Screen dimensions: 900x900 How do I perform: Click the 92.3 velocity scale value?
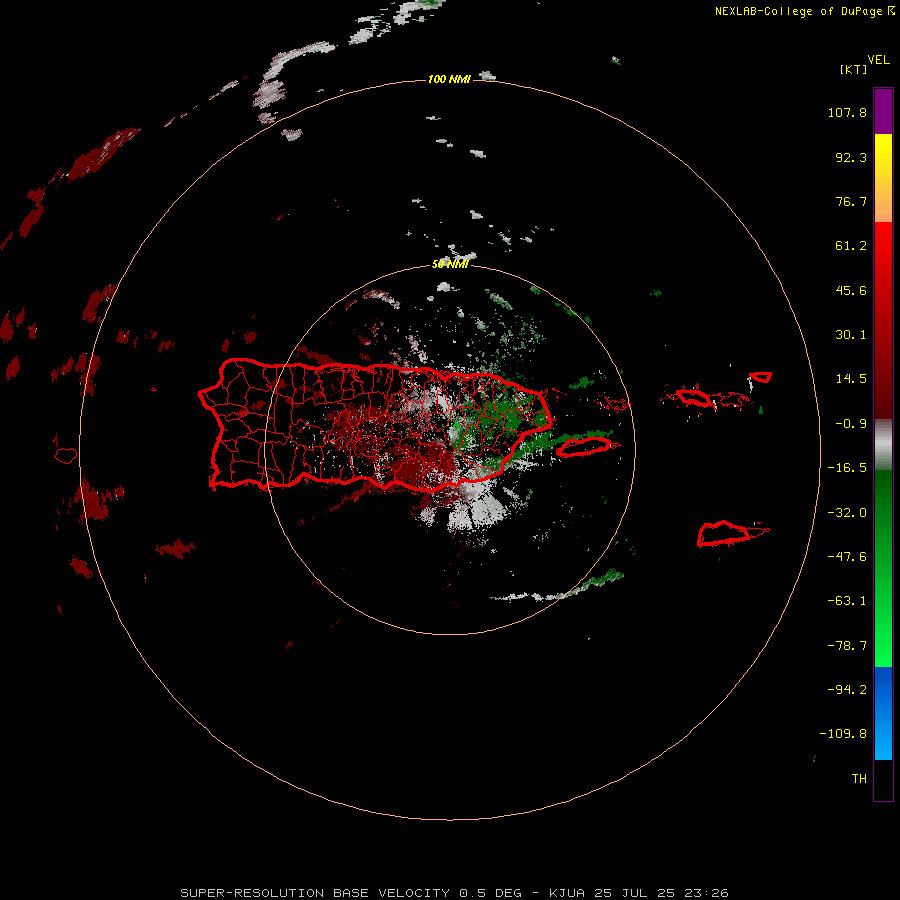(x=851, y=157)
